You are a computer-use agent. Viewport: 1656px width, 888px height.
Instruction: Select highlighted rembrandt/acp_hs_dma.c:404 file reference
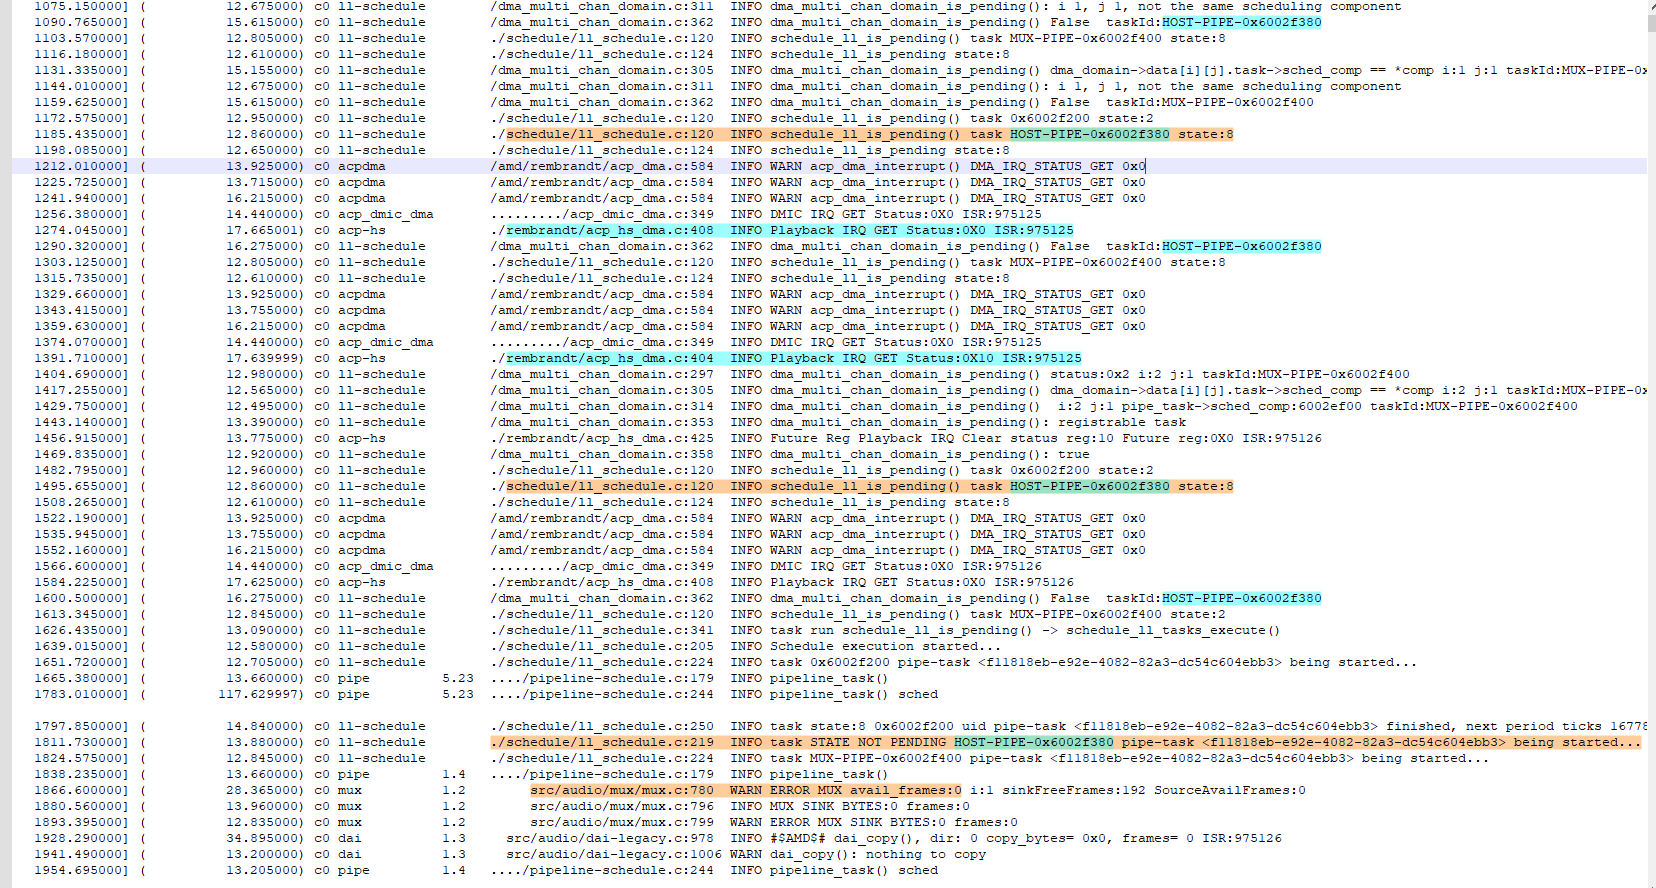coord(610,358)
